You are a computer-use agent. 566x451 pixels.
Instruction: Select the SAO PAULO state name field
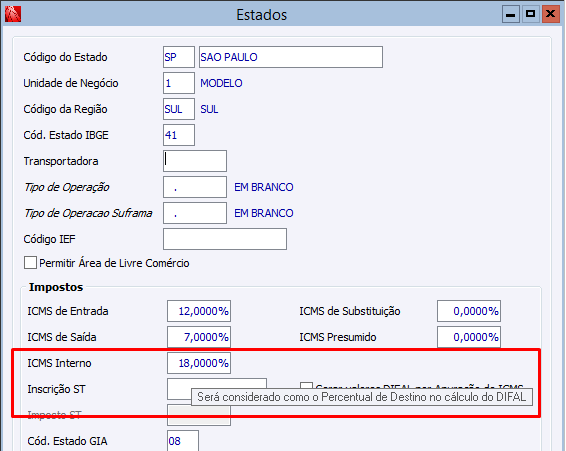[x=291, y=57]
